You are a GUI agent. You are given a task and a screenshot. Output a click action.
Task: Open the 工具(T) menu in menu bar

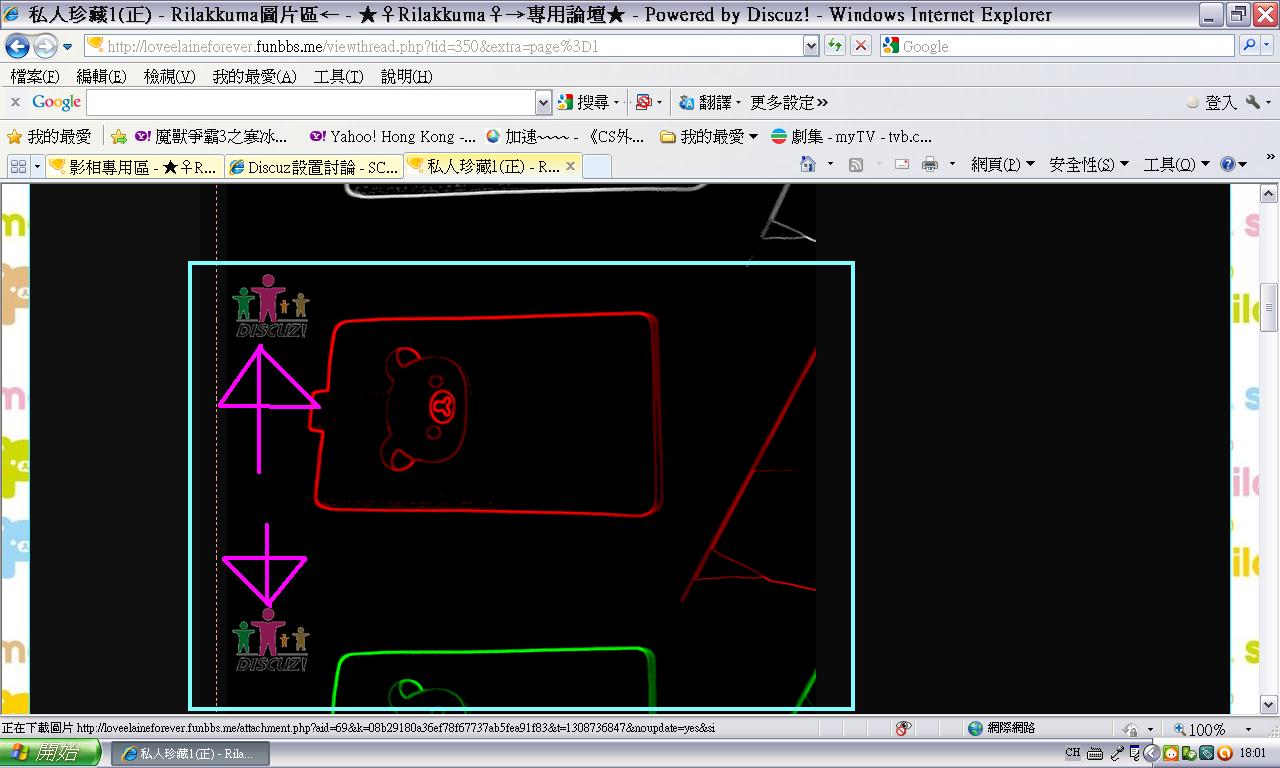[x=338, y=77]
